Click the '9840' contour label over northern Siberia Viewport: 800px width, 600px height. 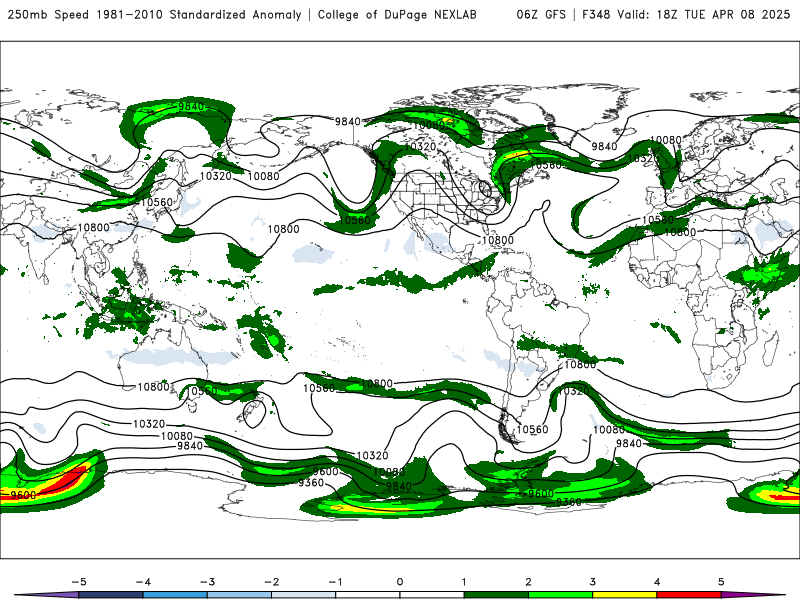tap(191, 107)
